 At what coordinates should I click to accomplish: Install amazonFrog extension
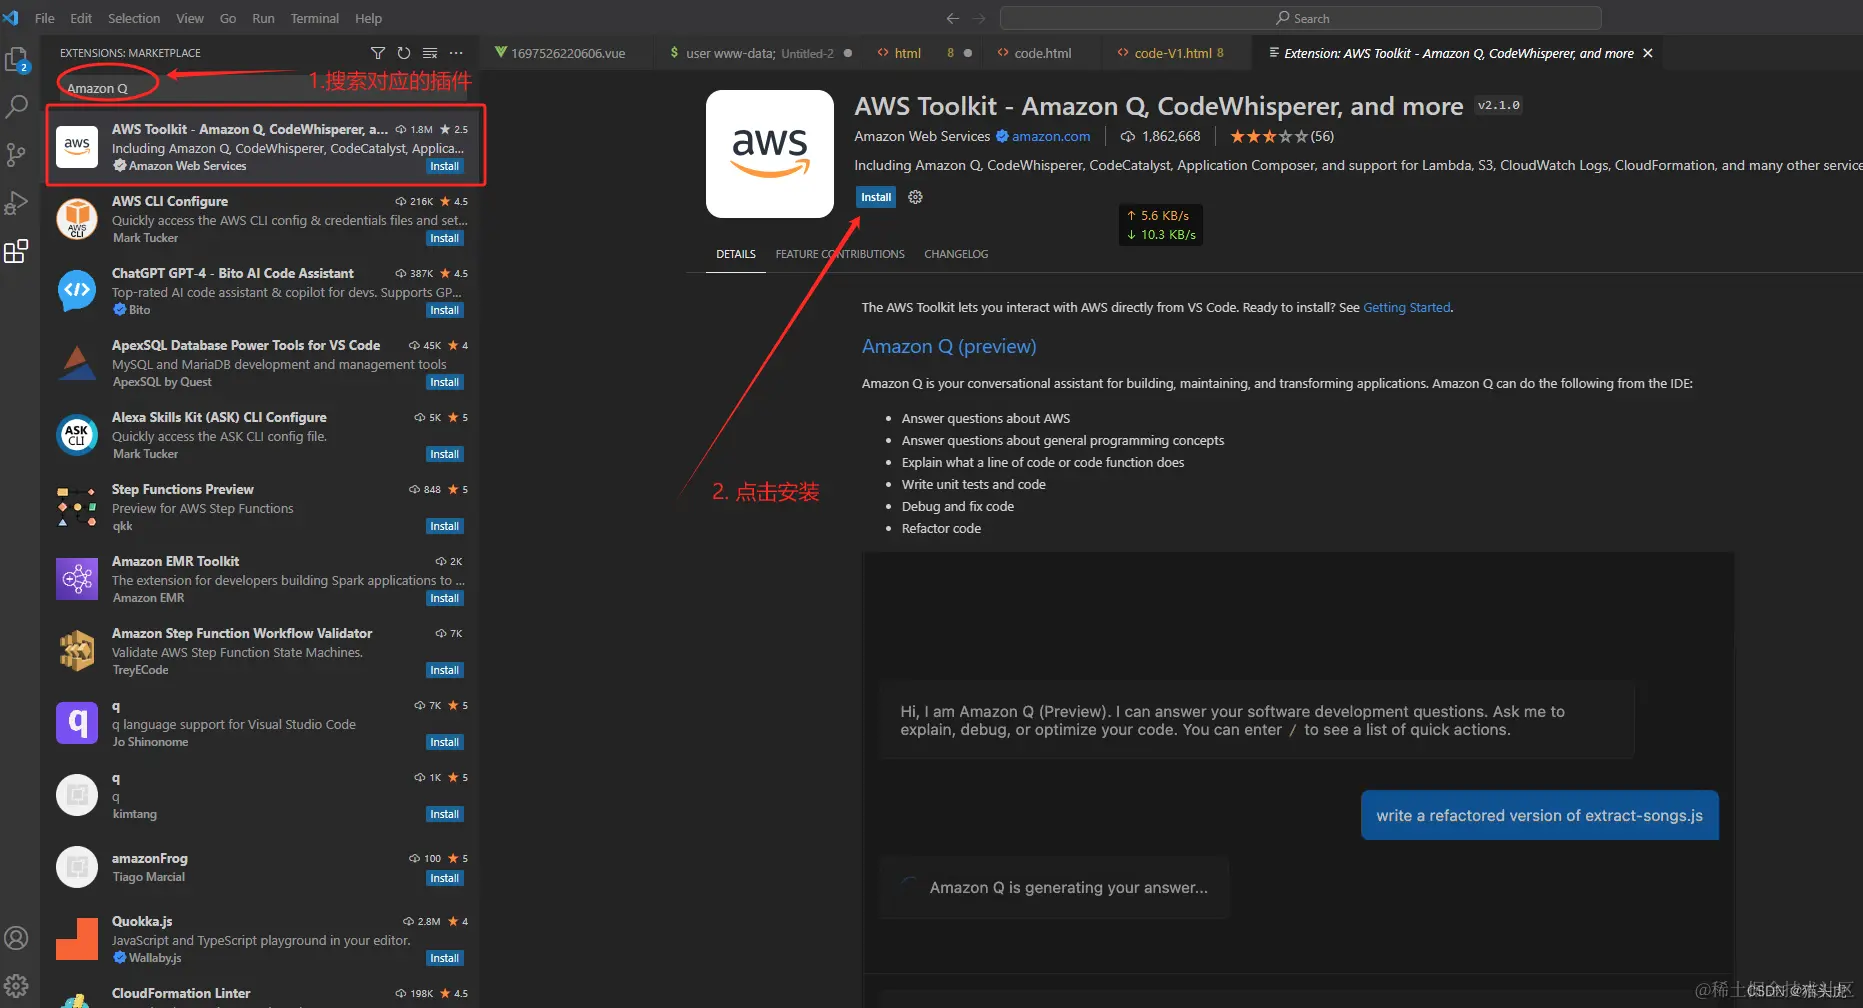click(x=445, y=878)
